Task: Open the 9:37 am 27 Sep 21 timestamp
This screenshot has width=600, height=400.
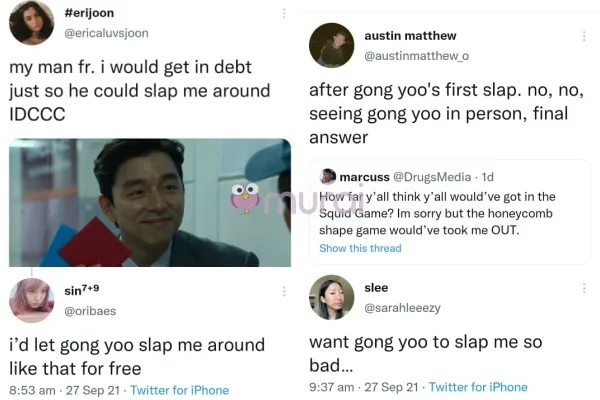Action: (x=364, y=387)
